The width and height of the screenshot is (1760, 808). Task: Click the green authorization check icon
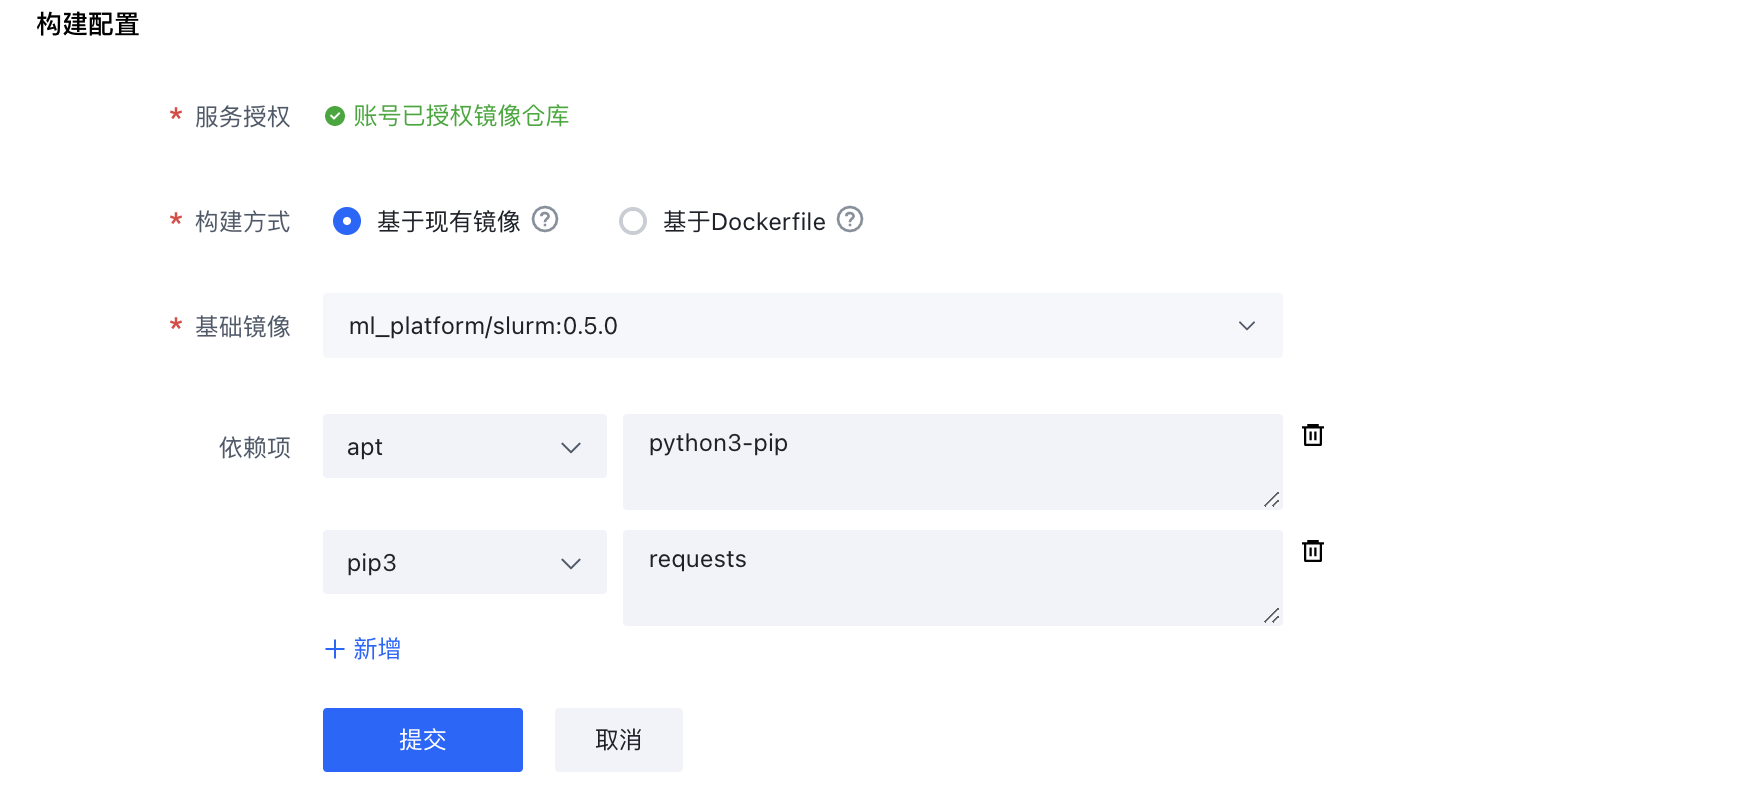coord(335,117)
